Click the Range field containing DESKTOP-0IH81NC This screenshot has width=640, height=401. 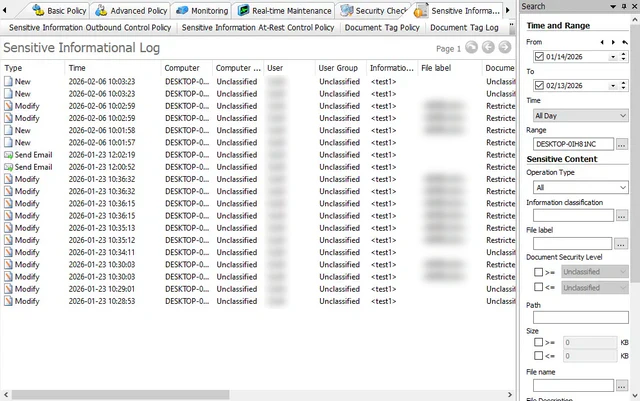tap(573, 144)
